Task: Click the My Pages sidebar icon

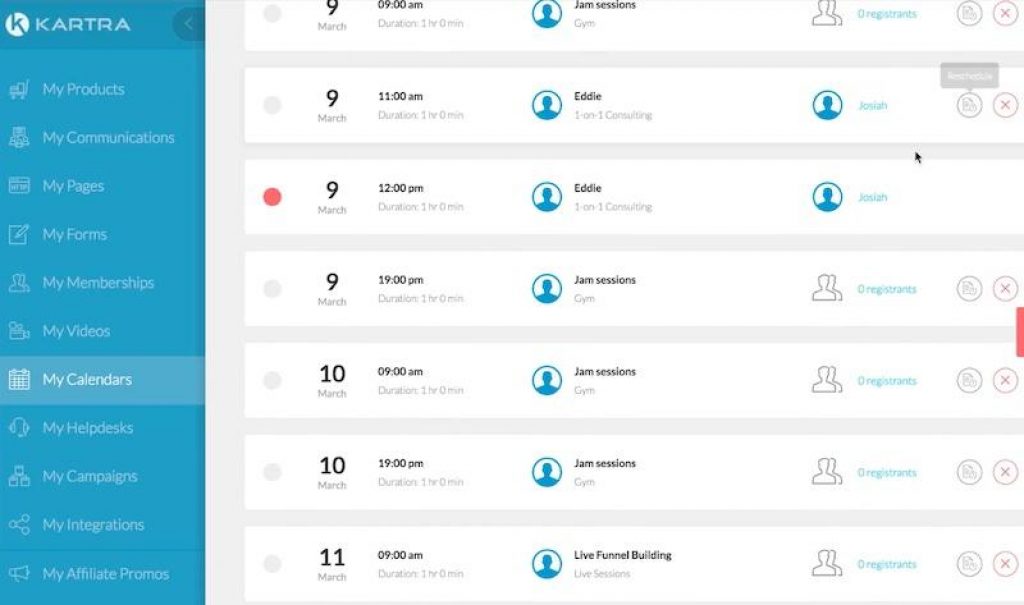Action: (x=19, y=186)
